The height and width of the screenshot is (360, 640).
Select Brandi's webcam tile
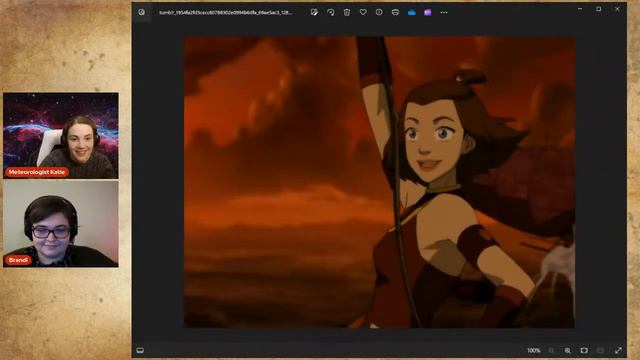(61, 224)
